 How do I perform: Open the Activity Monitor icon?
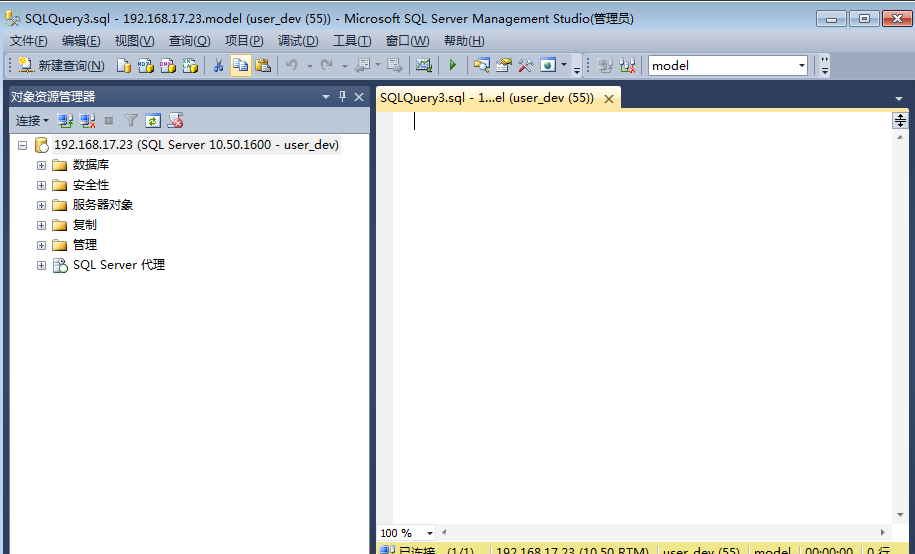point(424,65)
